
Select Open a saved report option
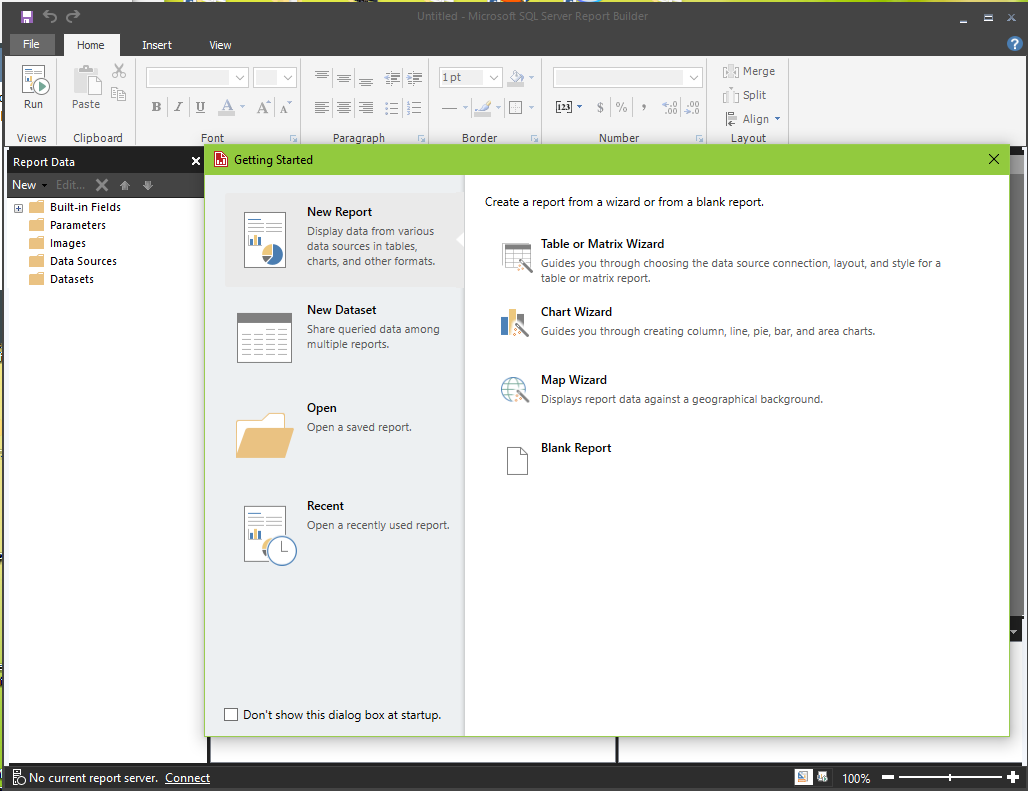tap(344, 435)
